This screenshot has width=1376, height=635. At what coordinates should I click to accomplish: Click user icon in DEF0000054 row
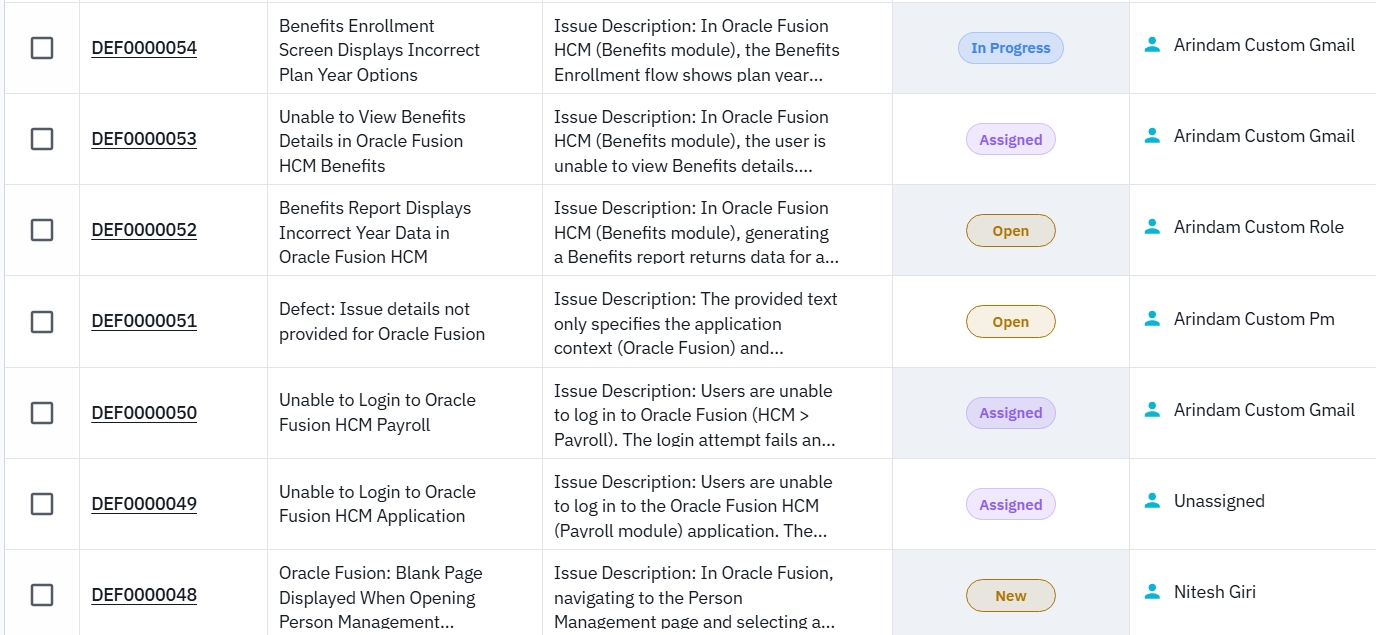(x=1152, y=44)
